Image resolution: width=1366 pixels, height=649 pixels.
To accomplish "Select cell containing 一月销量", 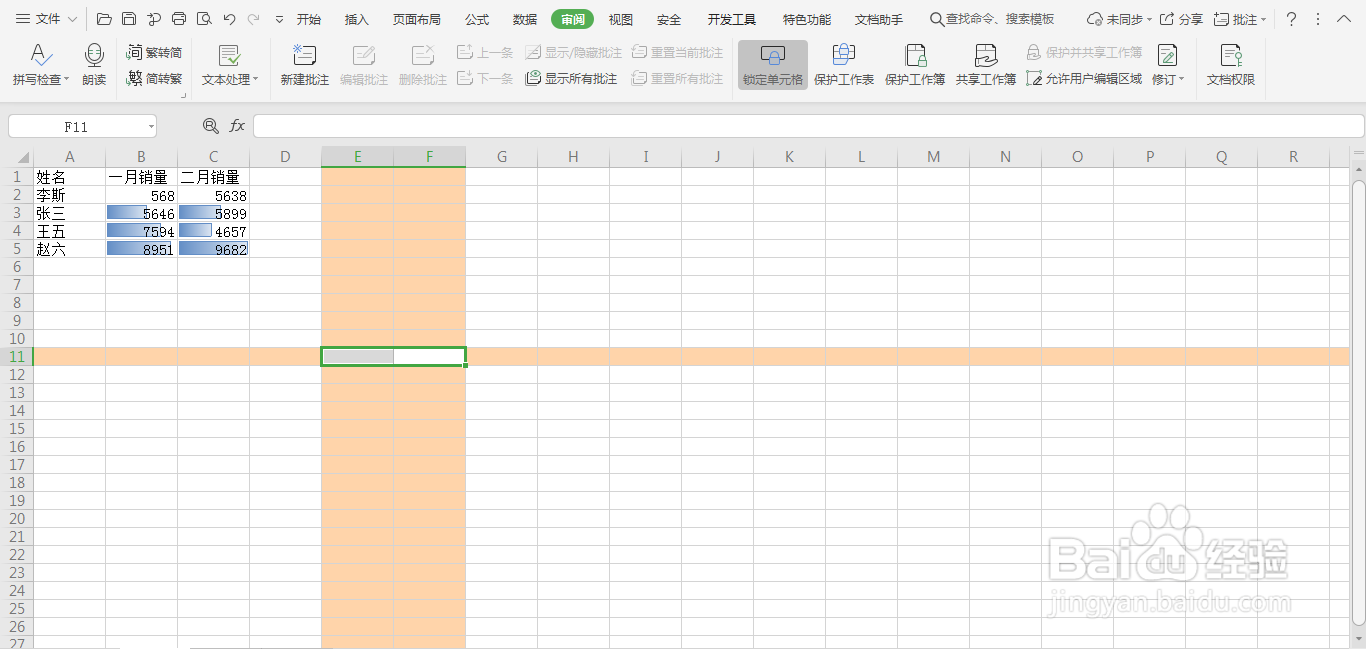I will [141, 177].
